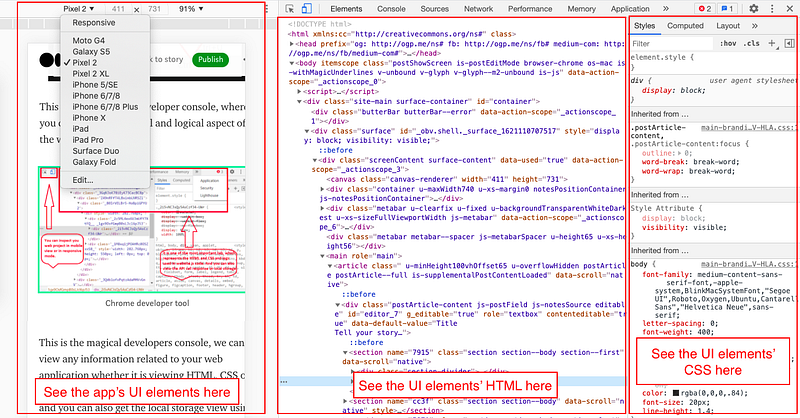Open main-brandi stylesheet link beside body rule
Screen dimensions: 800x418
(x=748, y=264)
